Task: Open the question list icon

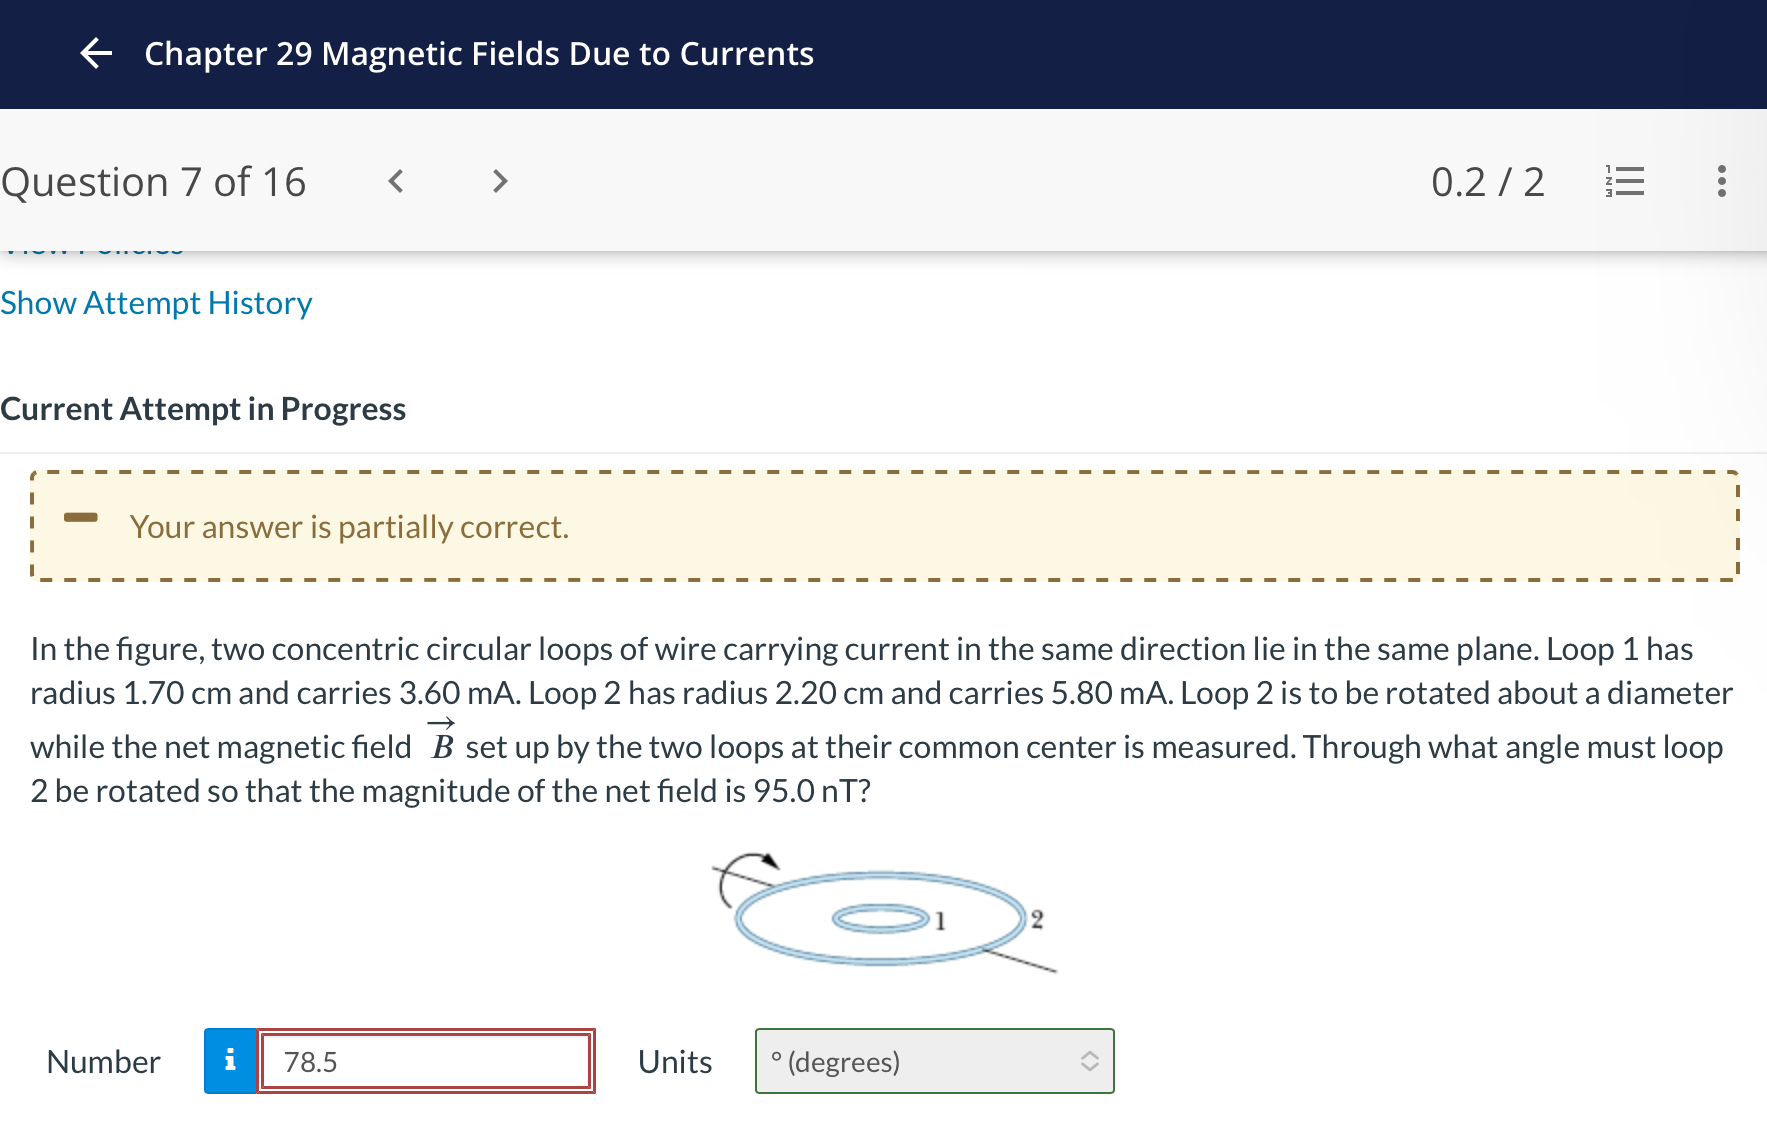Action: tap(1624, 181)
